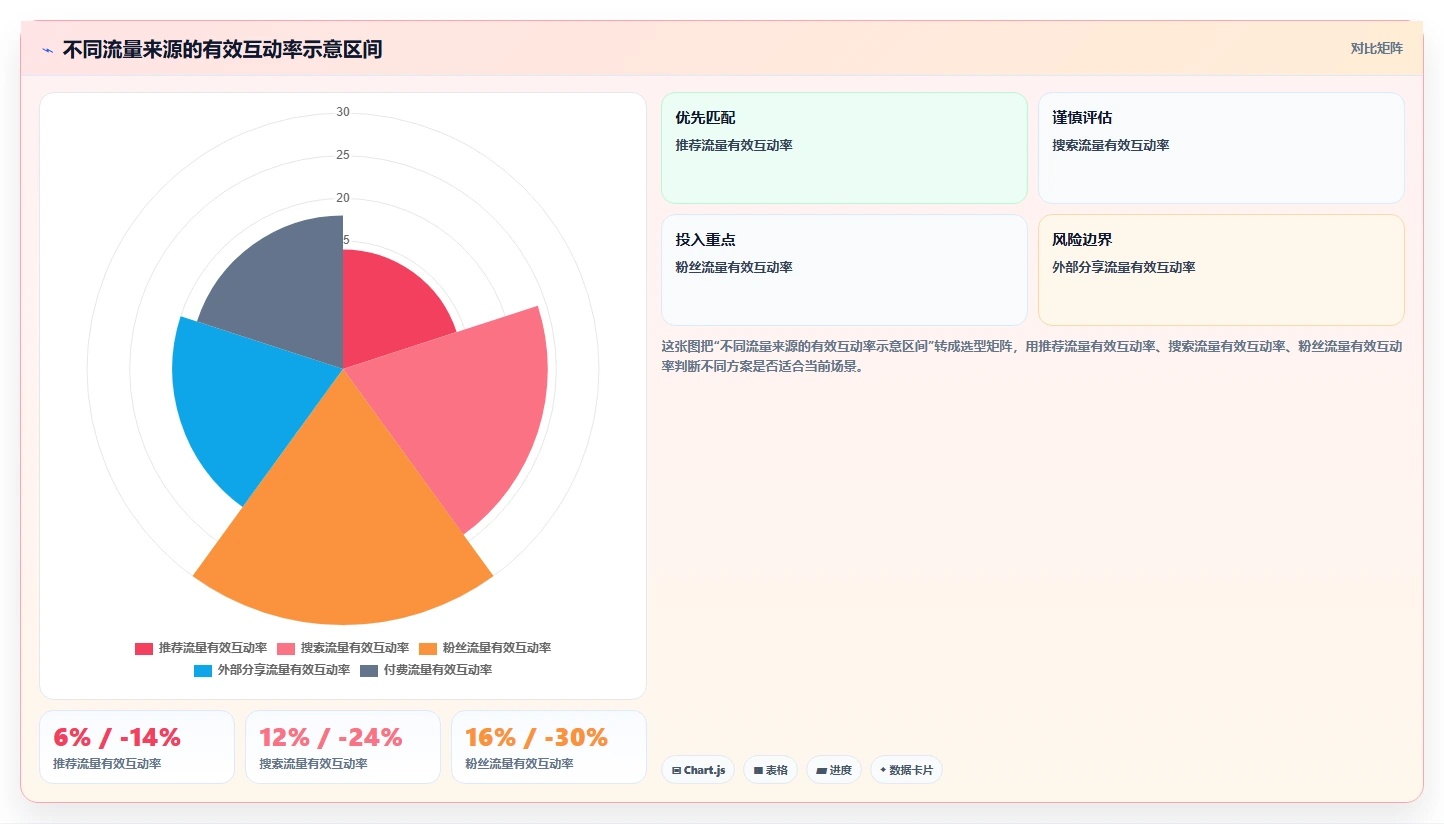
Task: Select the 6% / -14% stat card
Action: (137, 747)
